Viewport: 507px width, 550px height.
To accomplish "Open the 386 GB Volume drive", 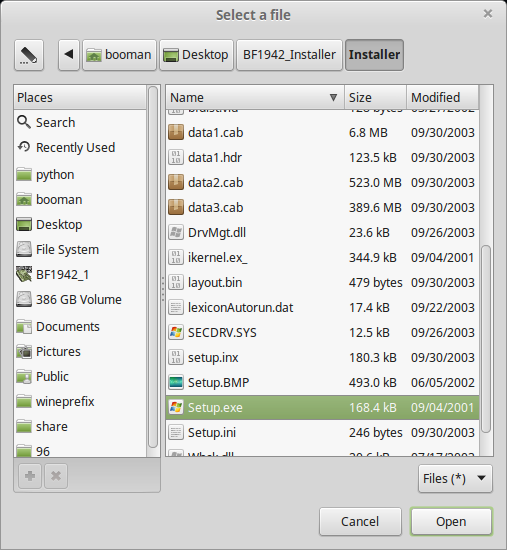I will [x=80, y=300].
